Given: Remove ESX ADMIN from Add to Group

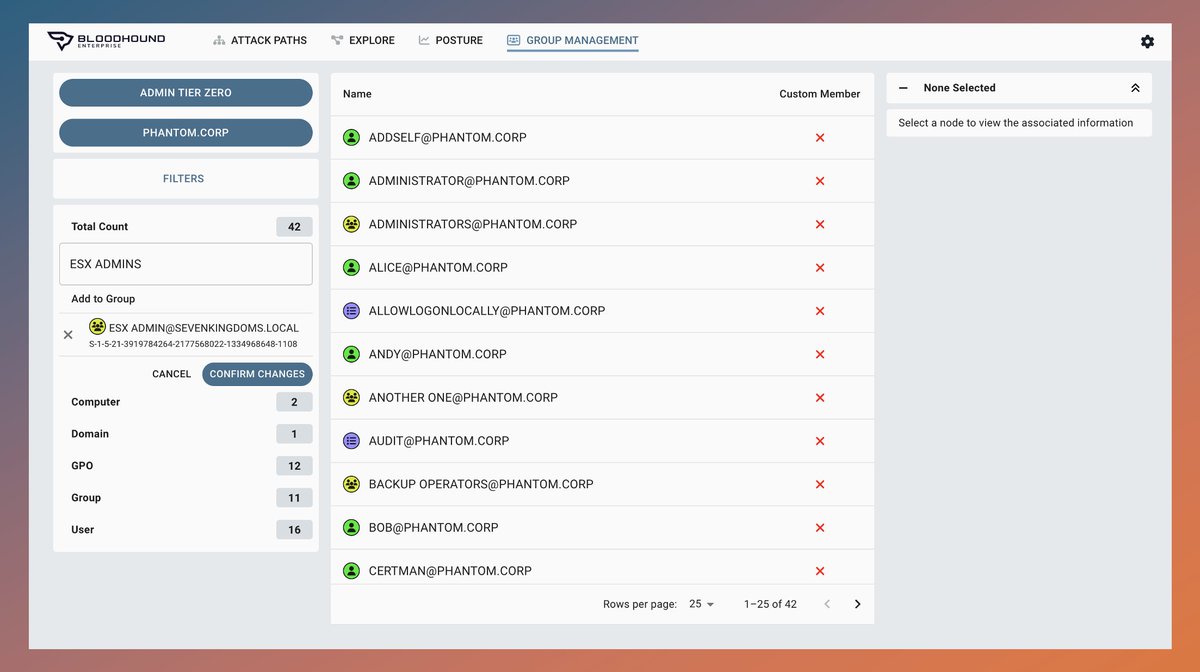Looking at the screenshot, I should tap(68, 335).
